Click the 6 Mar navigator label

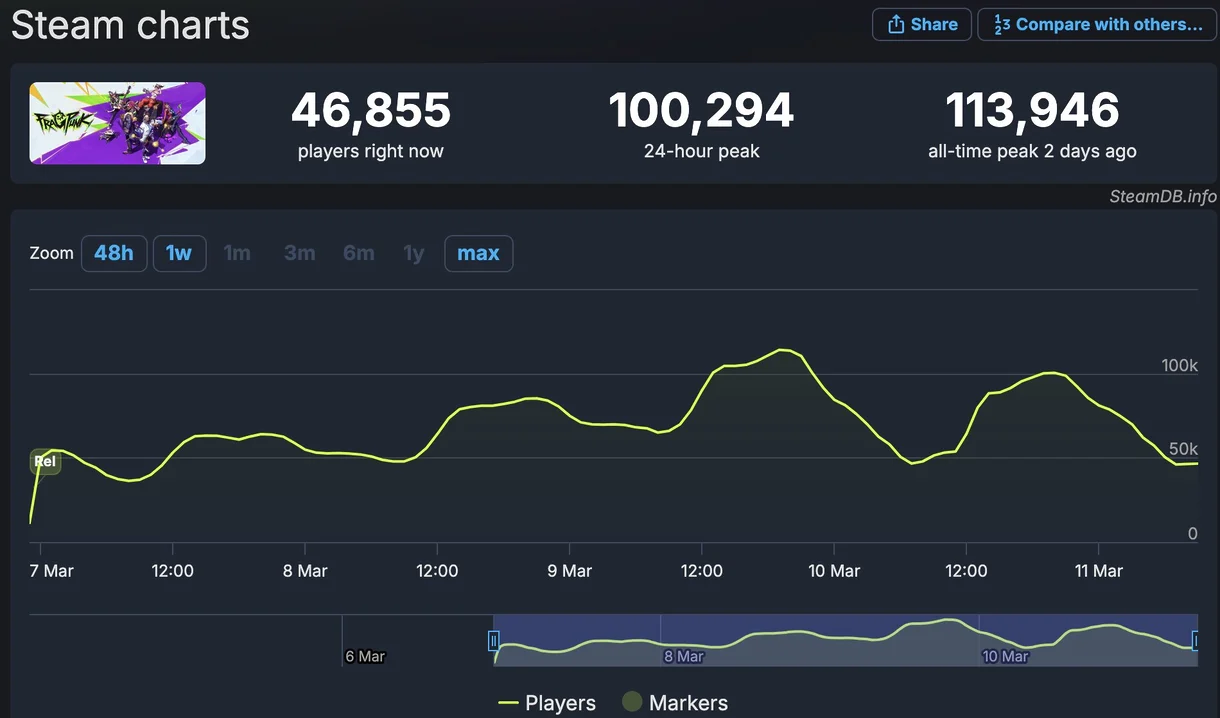[x=365, y=657]
